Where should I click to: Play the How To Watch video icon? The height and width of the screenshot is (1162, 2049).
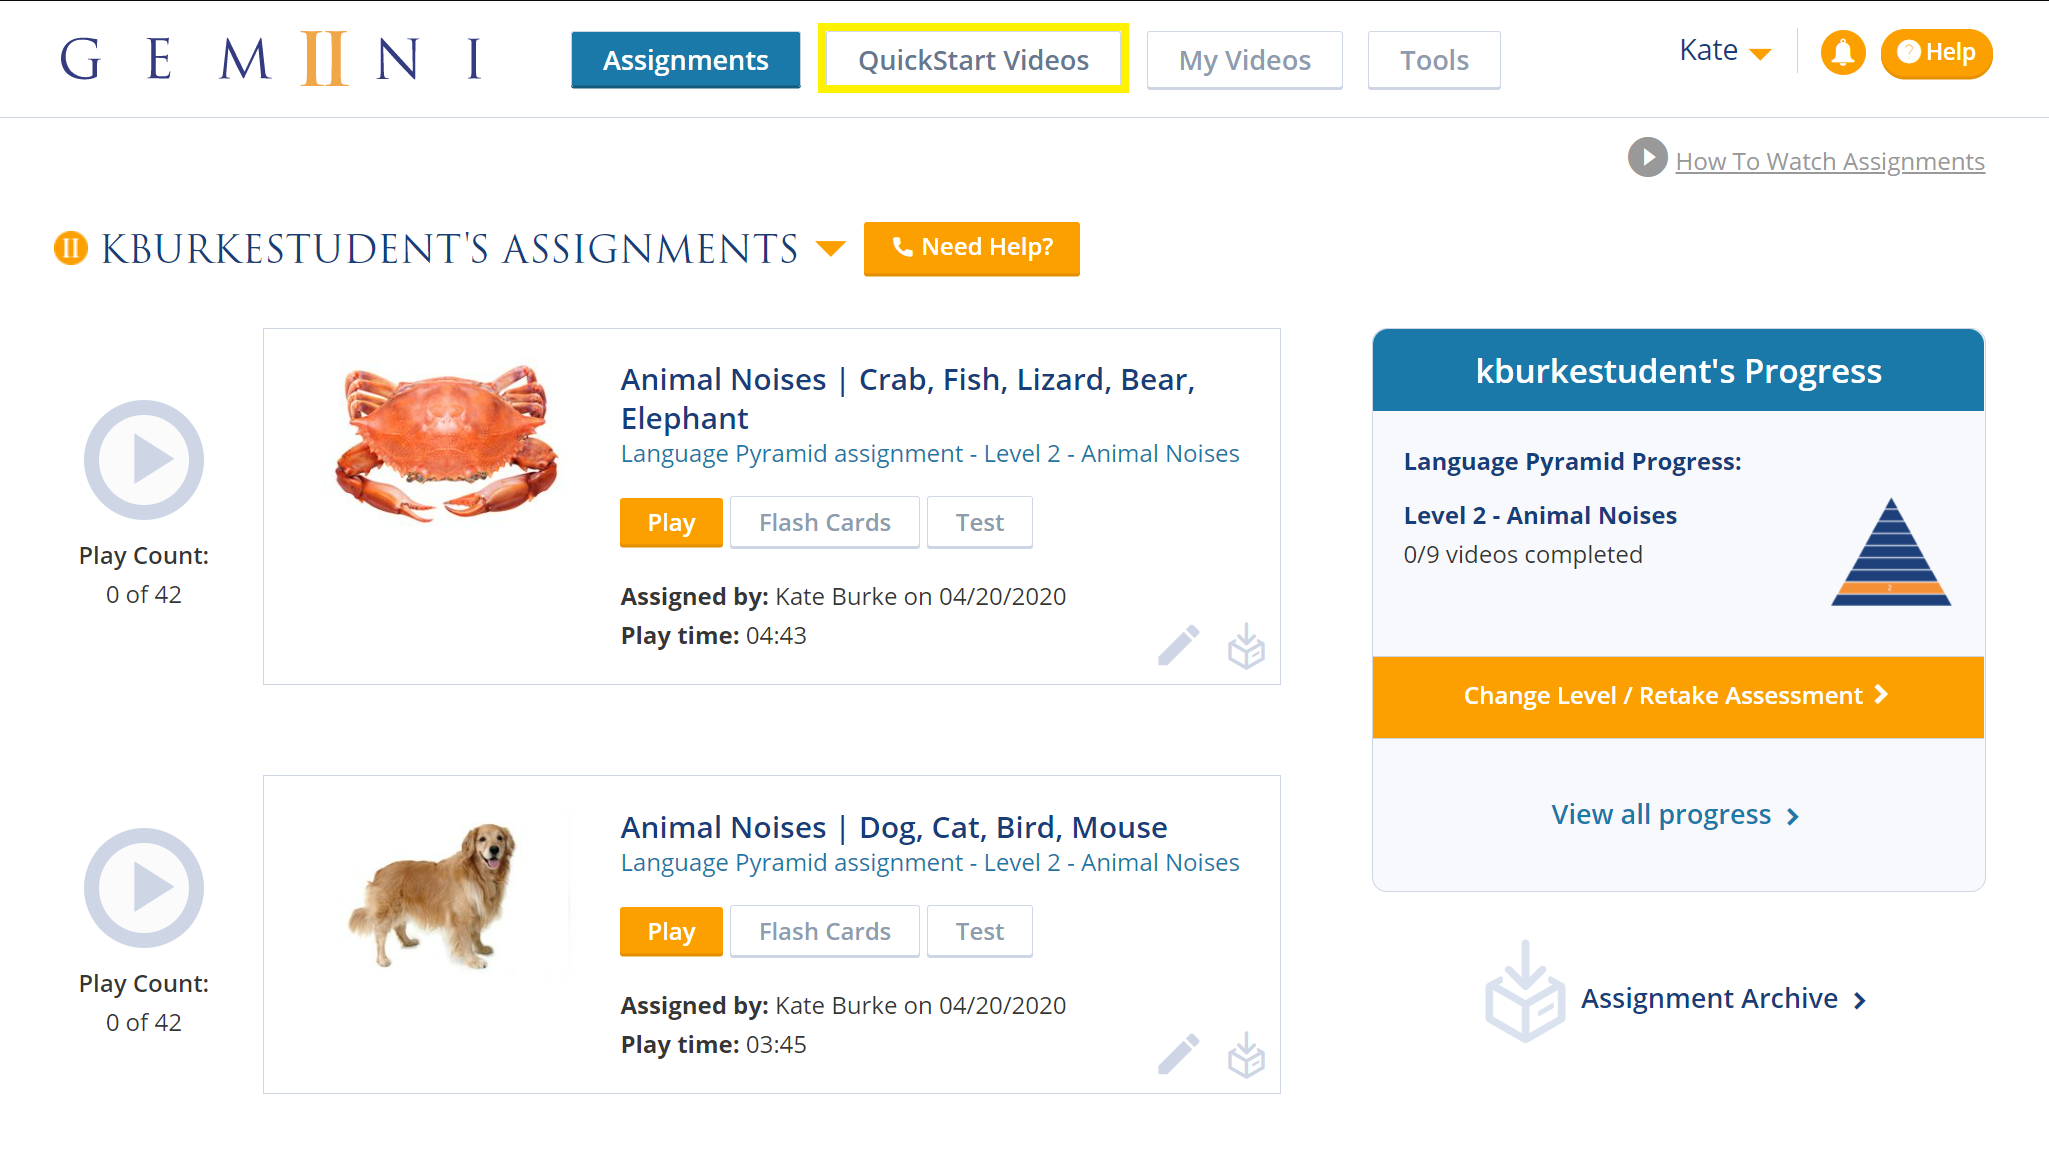pos(1647,157)
